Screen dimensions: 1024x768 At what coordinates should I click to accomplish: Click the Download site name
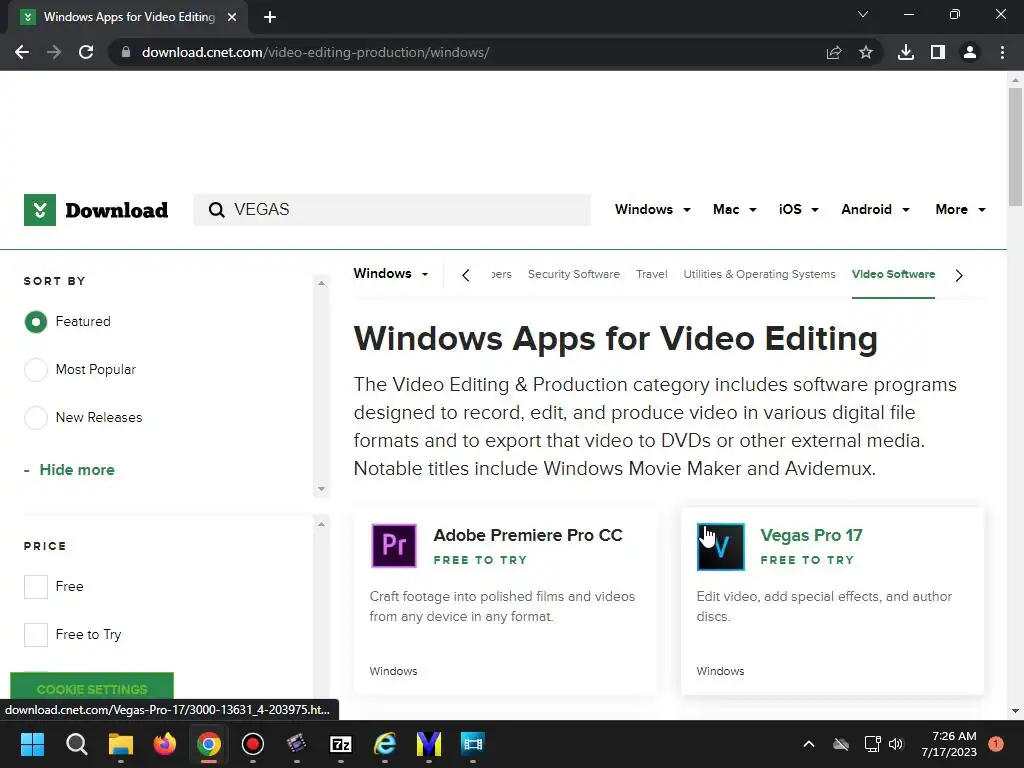pyautogui.click(x=116, y=210)
